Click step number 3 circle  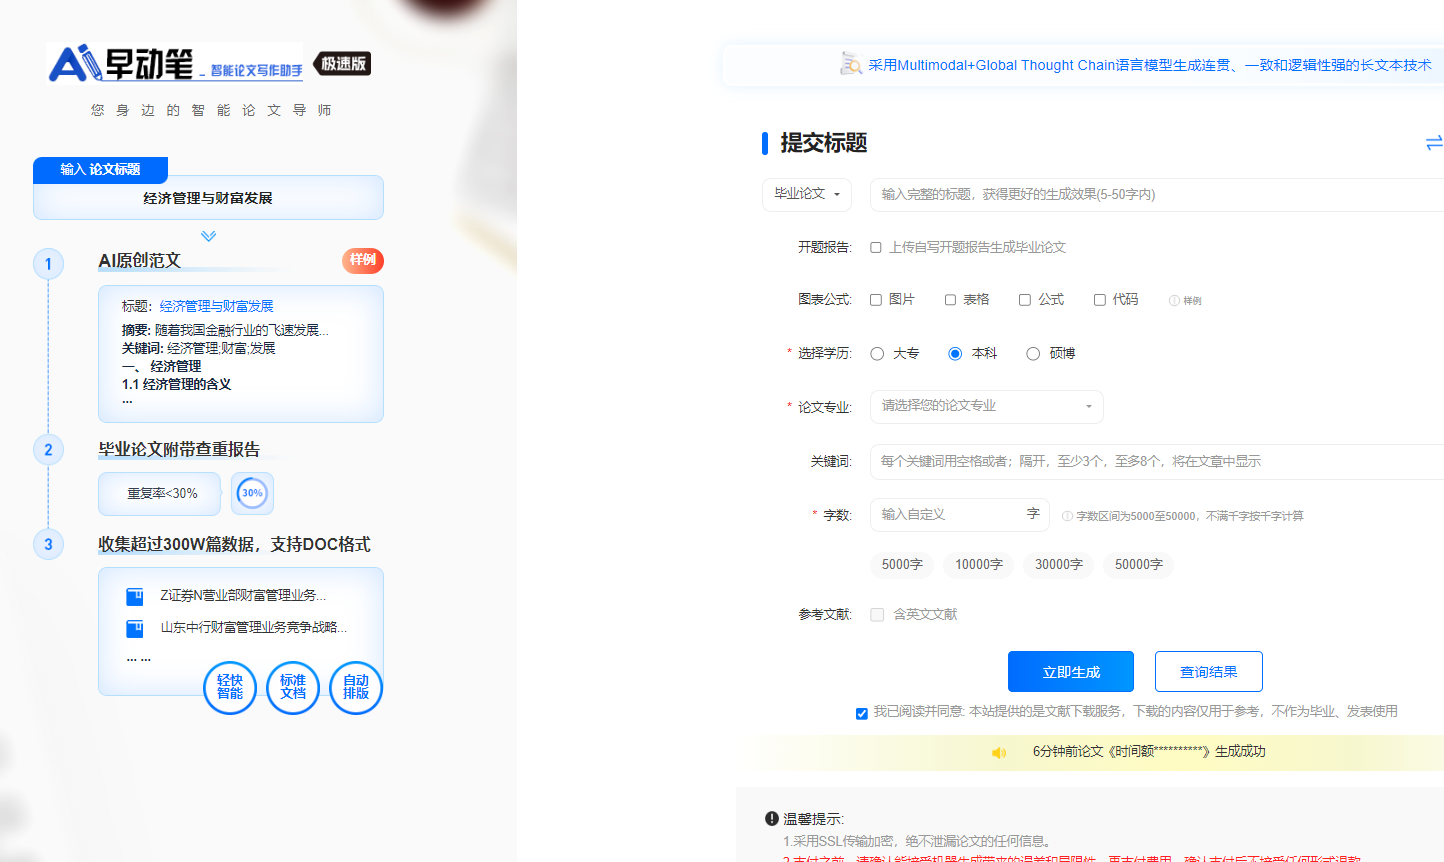[48, 544]
